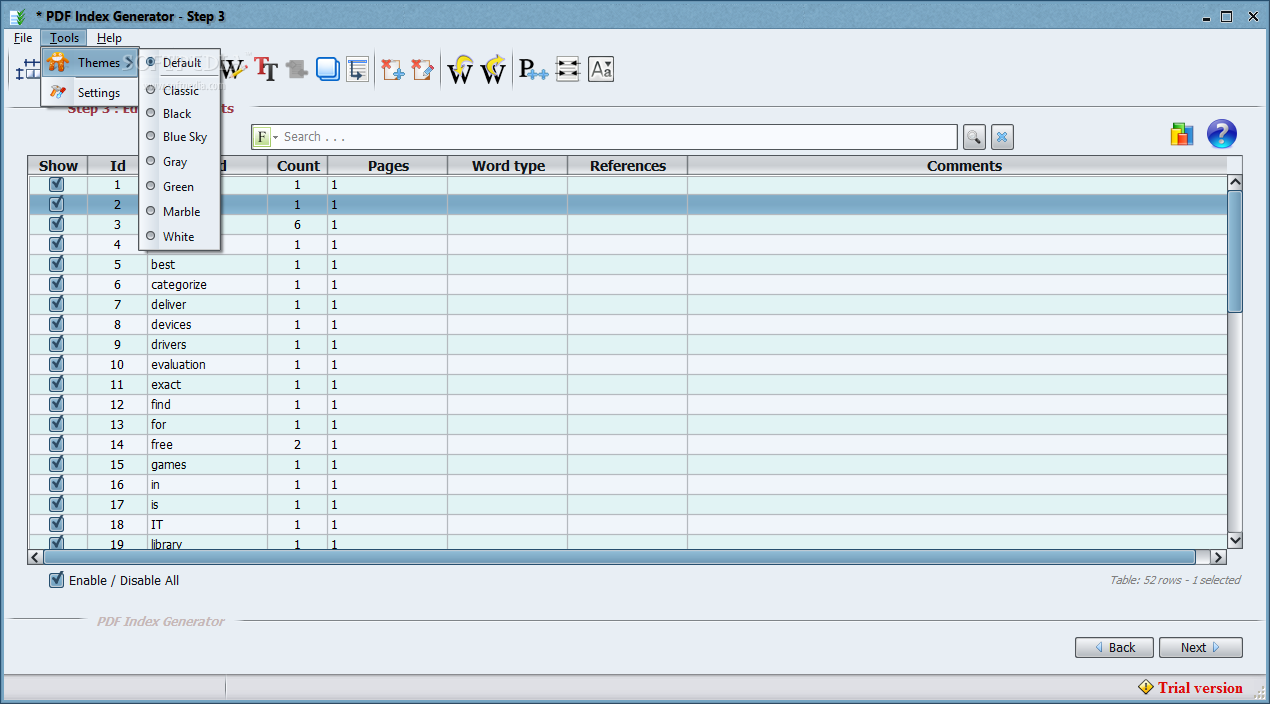
Task: Click the Themes menu character icon
Action: [x=58, y=62]
